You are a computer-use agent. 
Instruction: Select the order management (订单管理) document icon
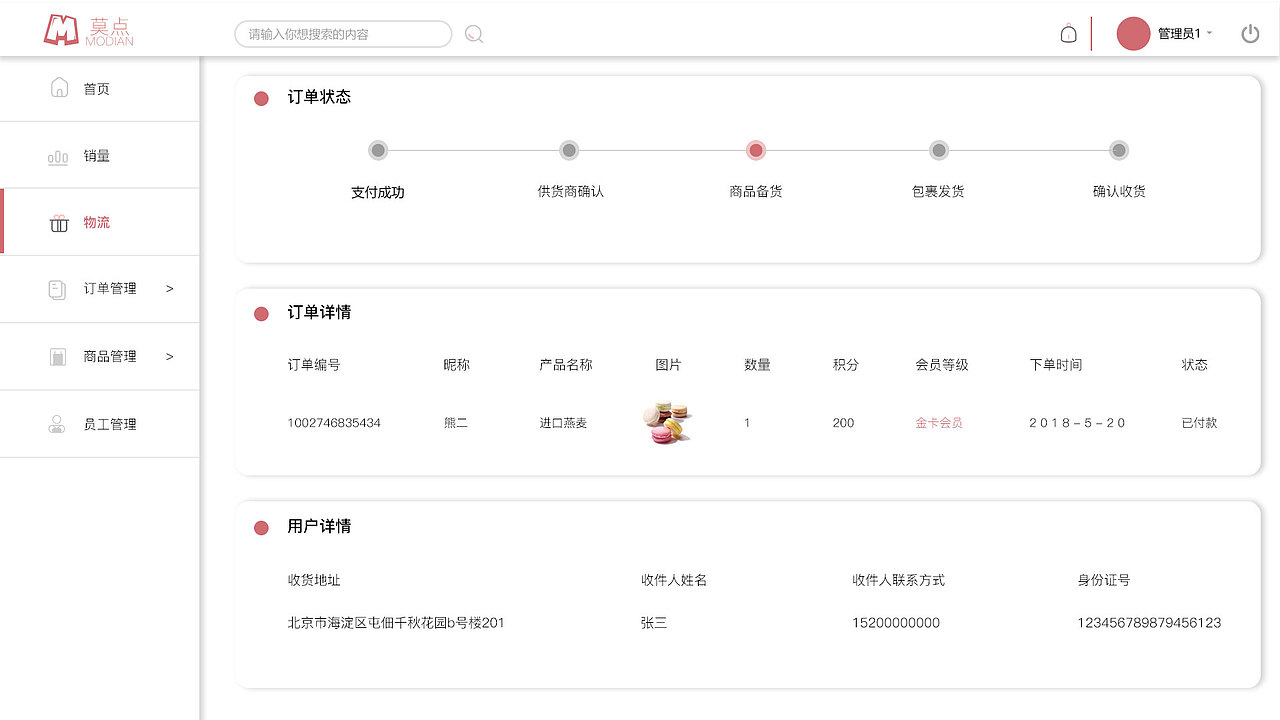(x=58, y=289)
